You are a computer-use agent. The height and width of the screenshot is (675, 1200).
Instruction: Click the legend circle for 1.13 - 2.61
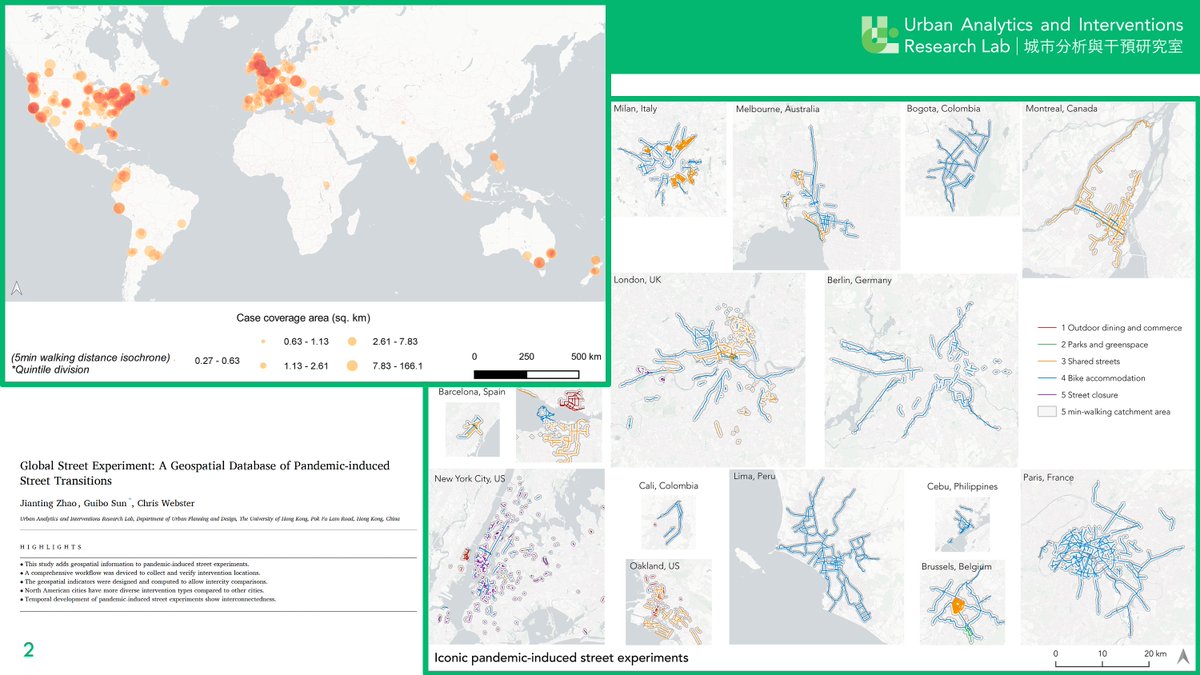coord(263,366)
